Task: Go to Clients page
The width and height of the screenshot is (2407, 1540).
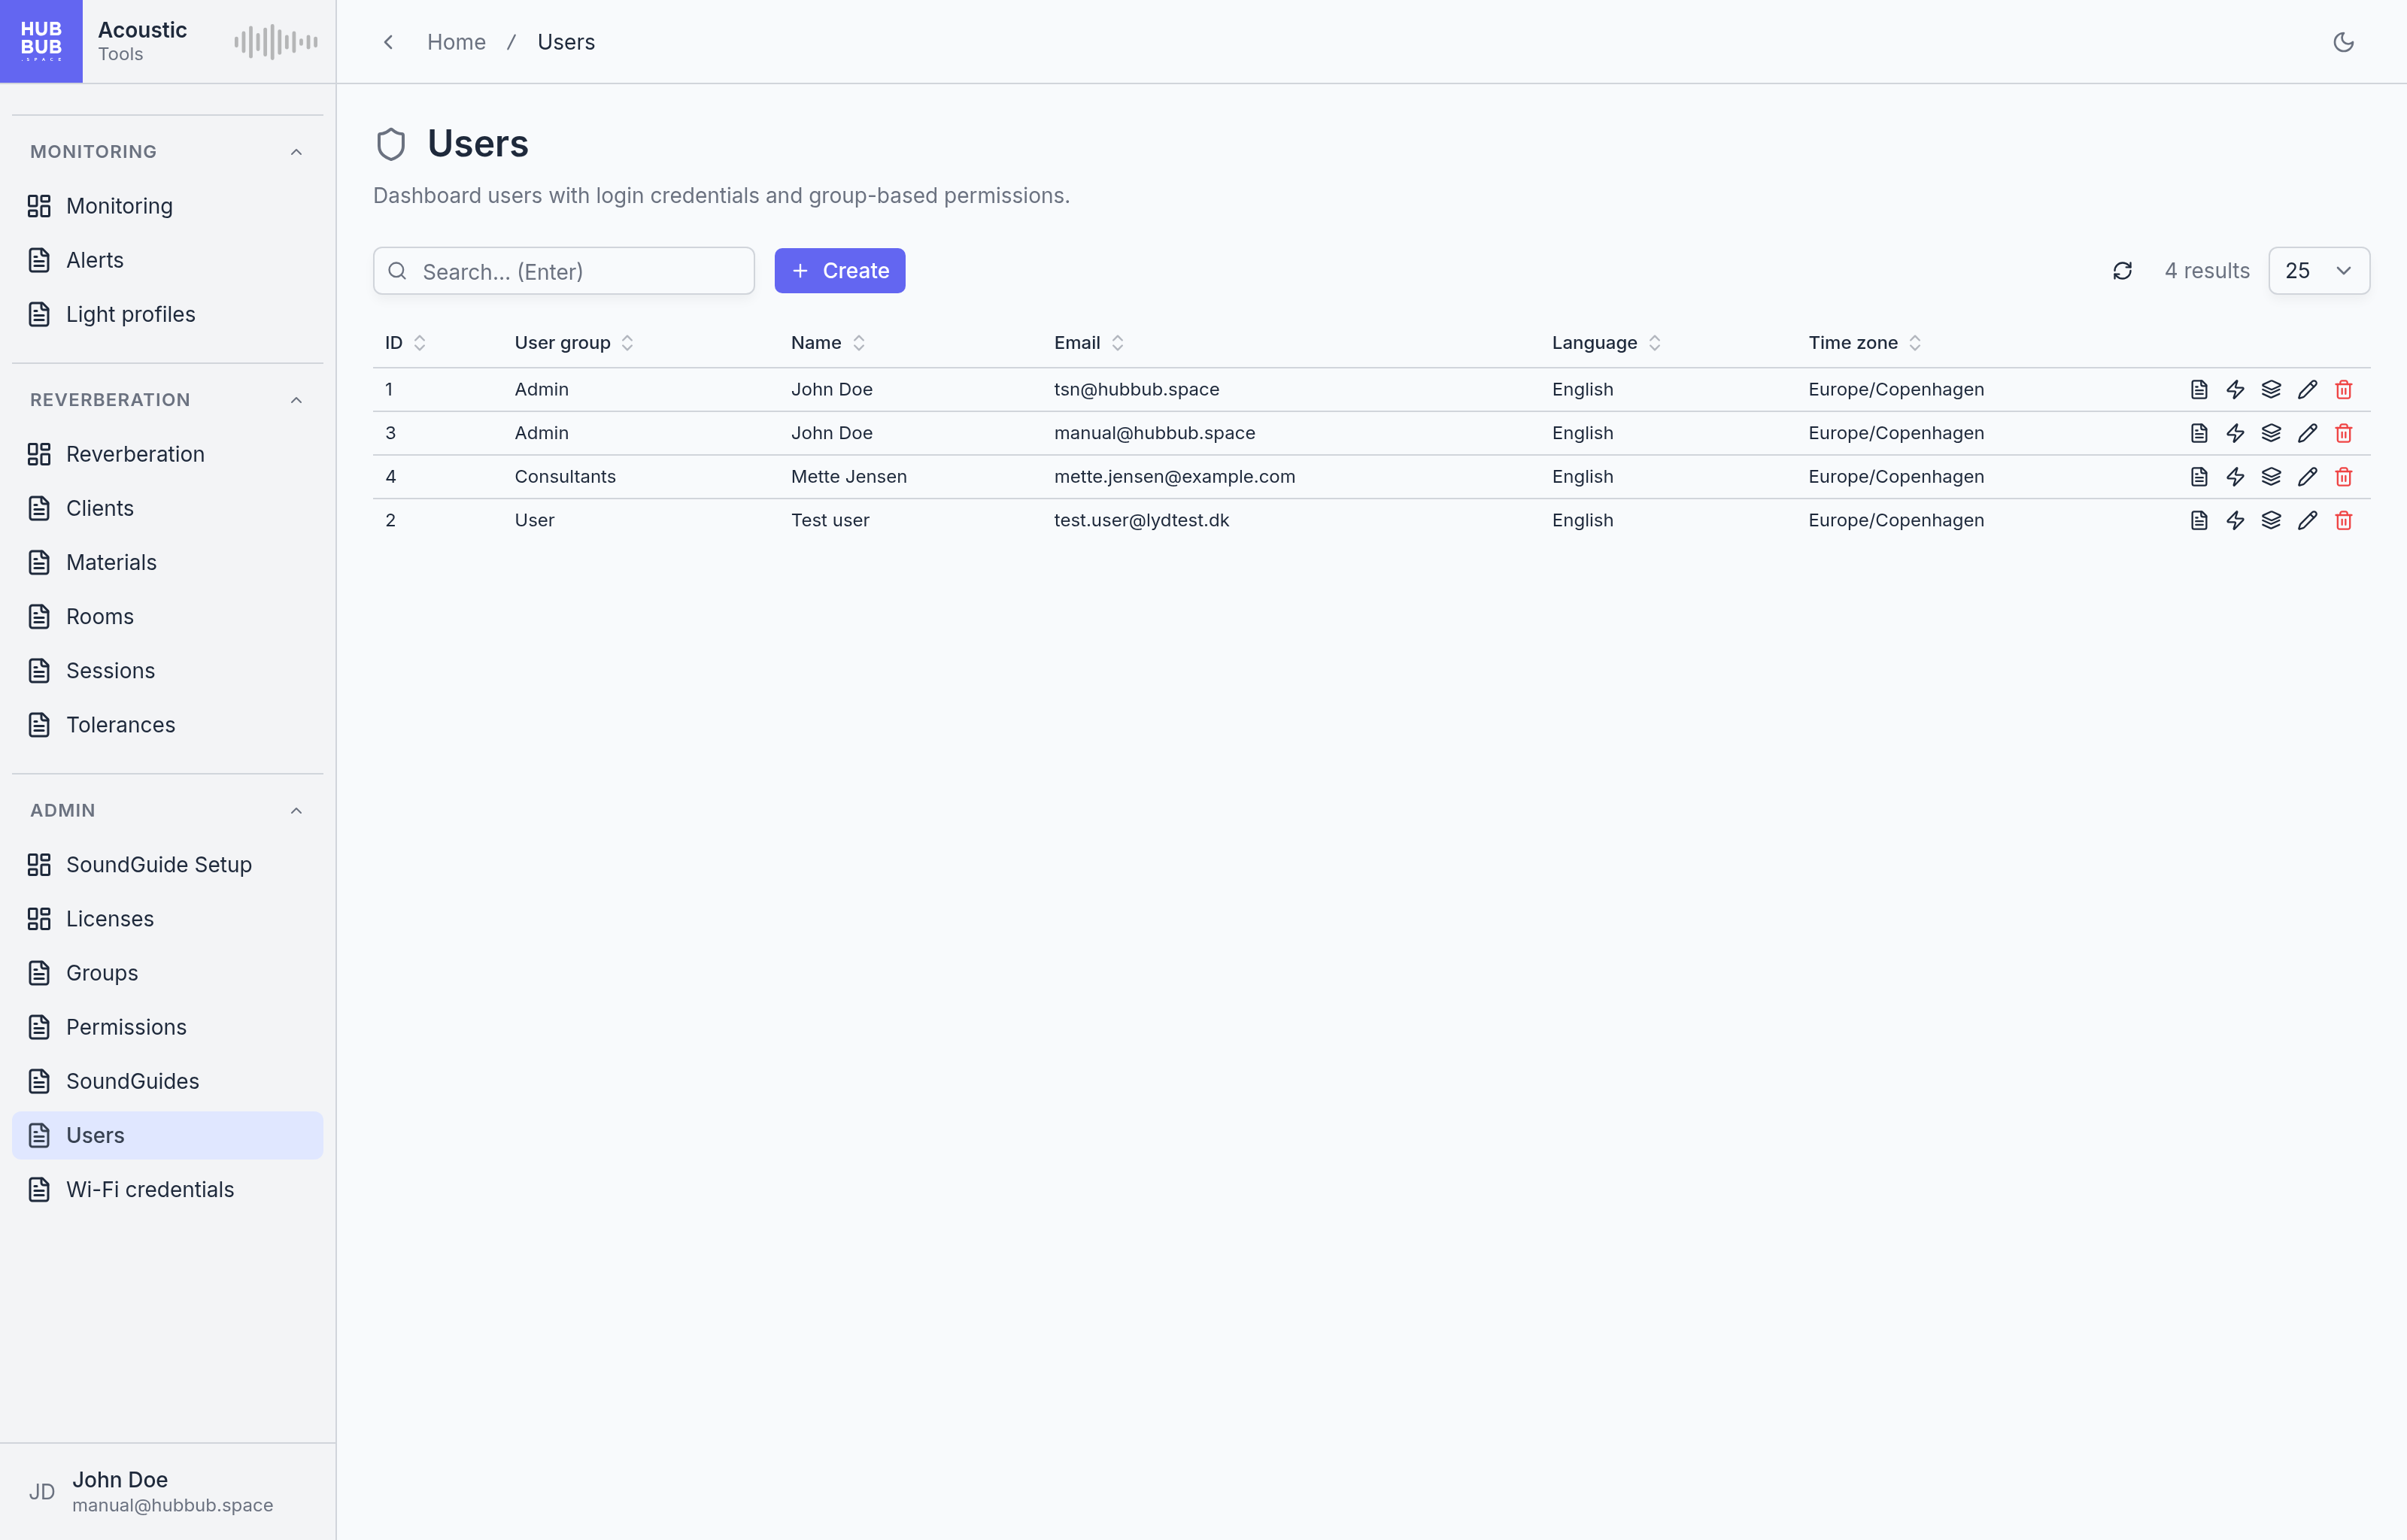Action: 167,508
